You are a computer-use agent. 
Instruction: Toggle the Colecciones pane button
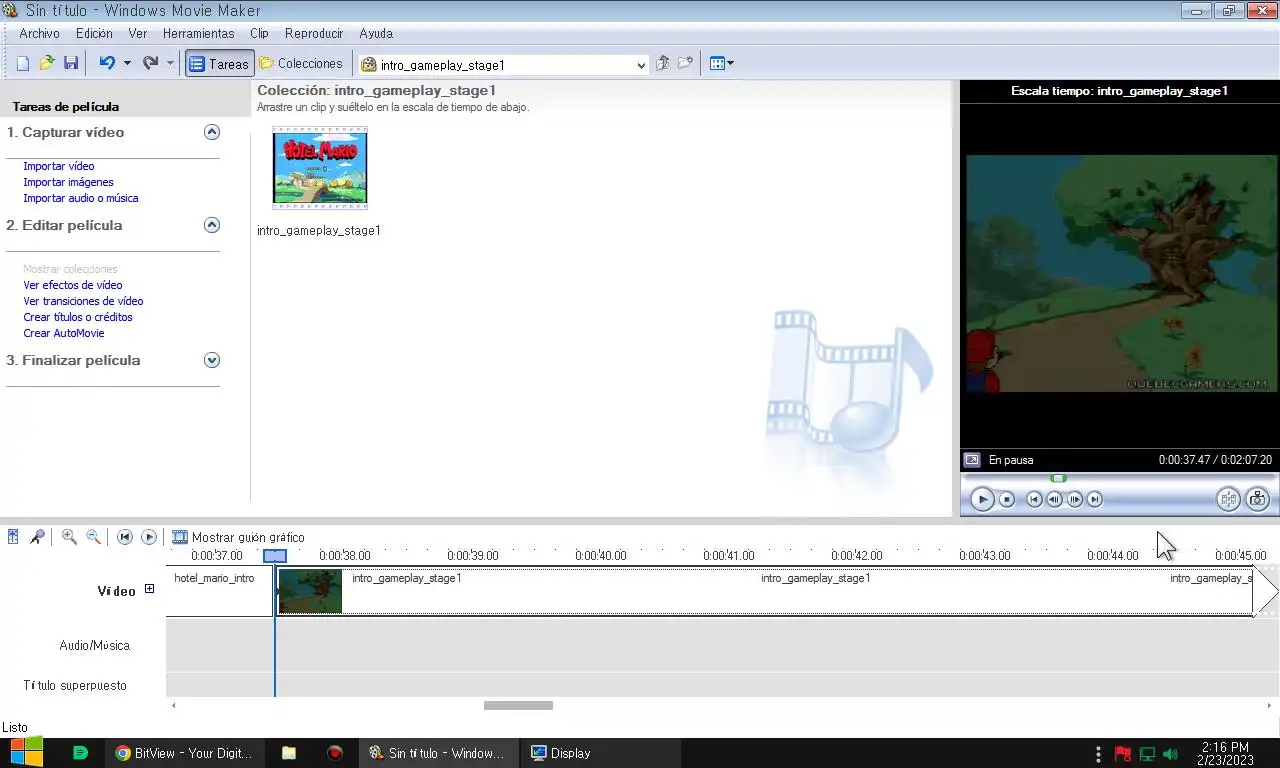click(x=300, y=63)
